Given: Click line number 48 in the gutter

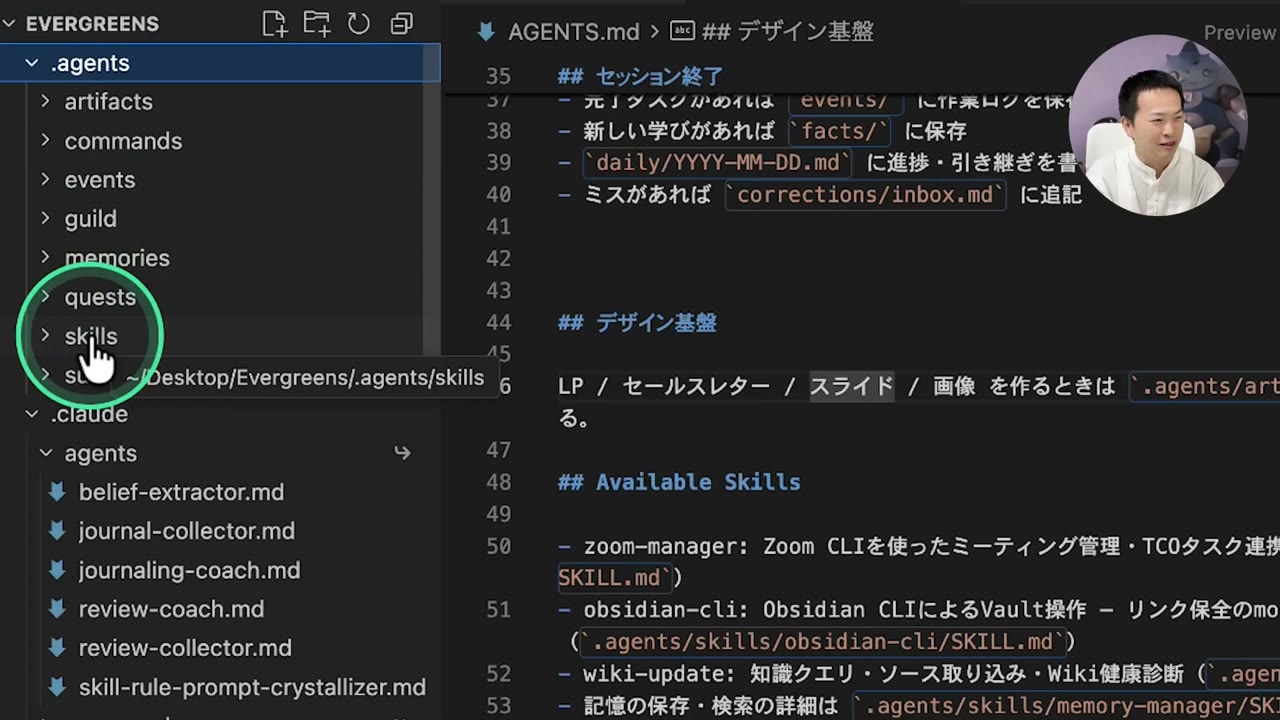Looking at the screenshot, I should 498,482.
